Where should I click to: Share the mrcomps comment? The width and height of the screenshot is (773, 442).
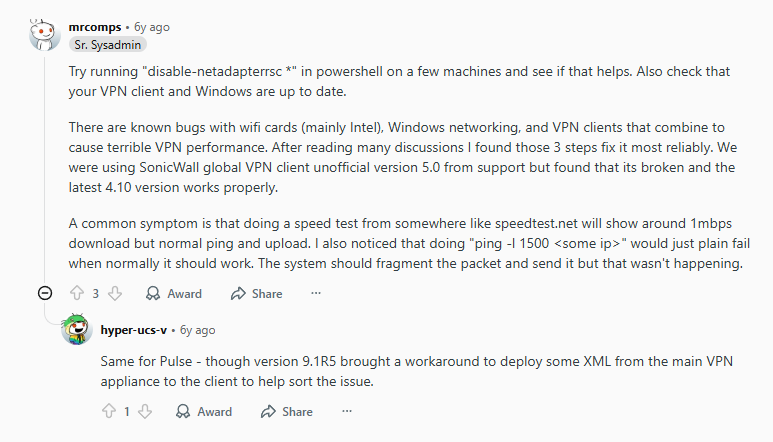[x=256, y=294]
